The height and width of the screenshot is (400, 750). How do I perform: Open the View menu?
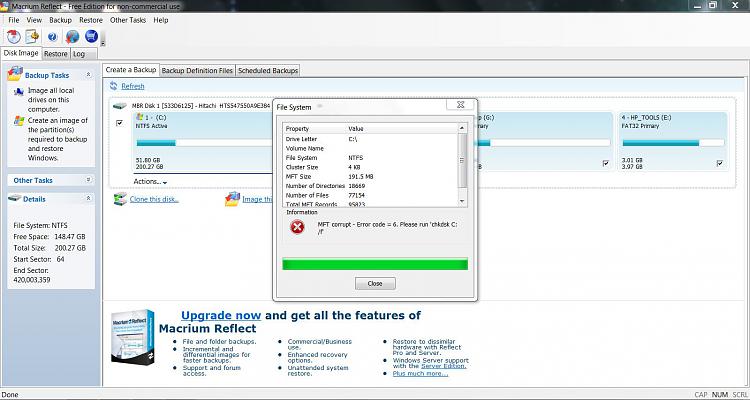click(34, 20)
